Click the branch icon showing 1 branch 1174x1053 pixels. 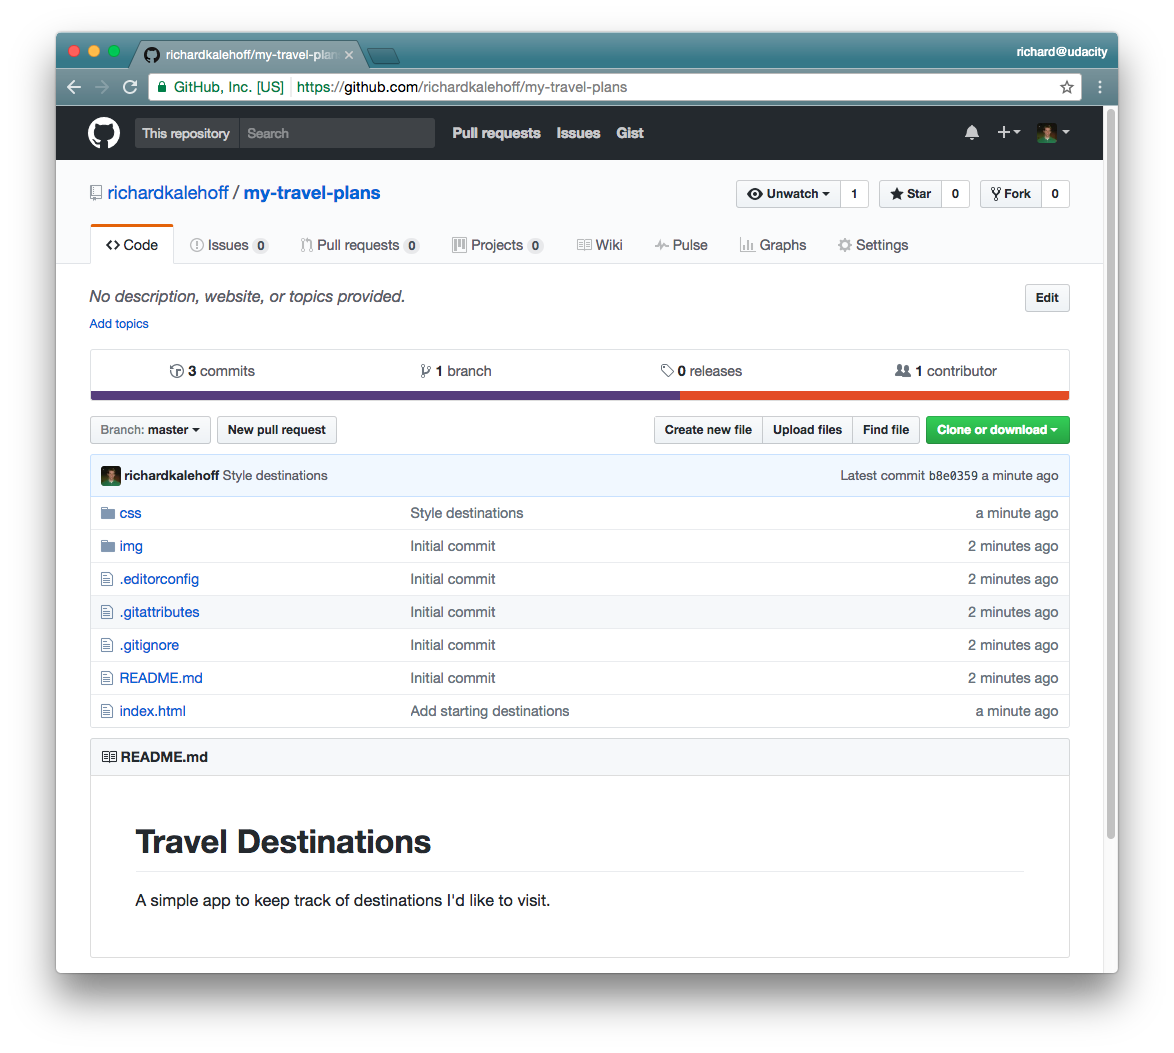point(426,370)
